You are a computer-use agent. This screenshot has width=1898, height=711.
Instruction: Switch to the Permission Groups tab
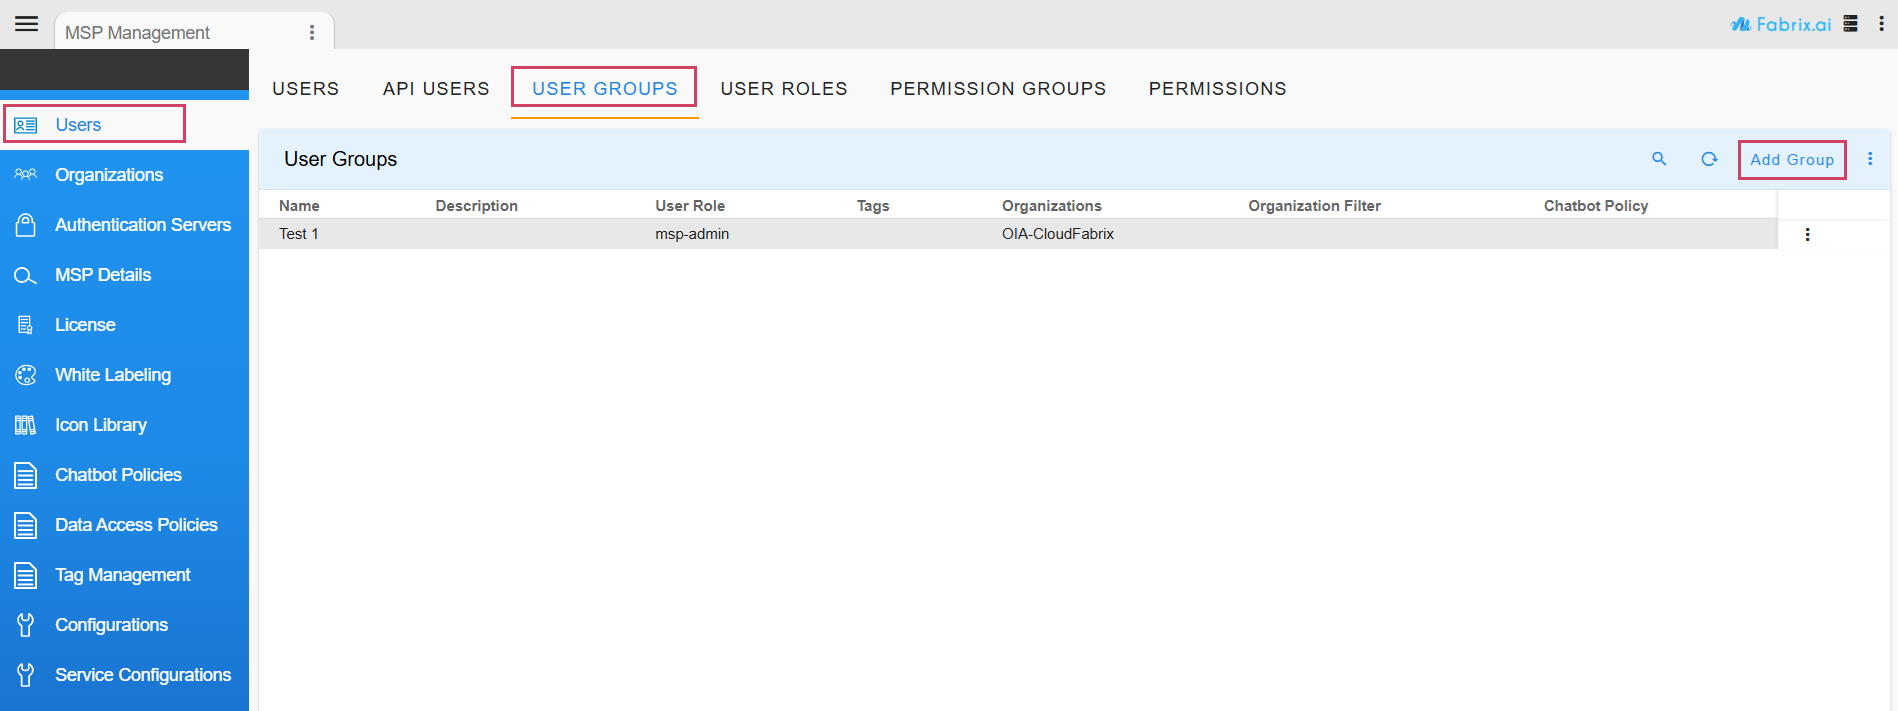coord(997,89)
